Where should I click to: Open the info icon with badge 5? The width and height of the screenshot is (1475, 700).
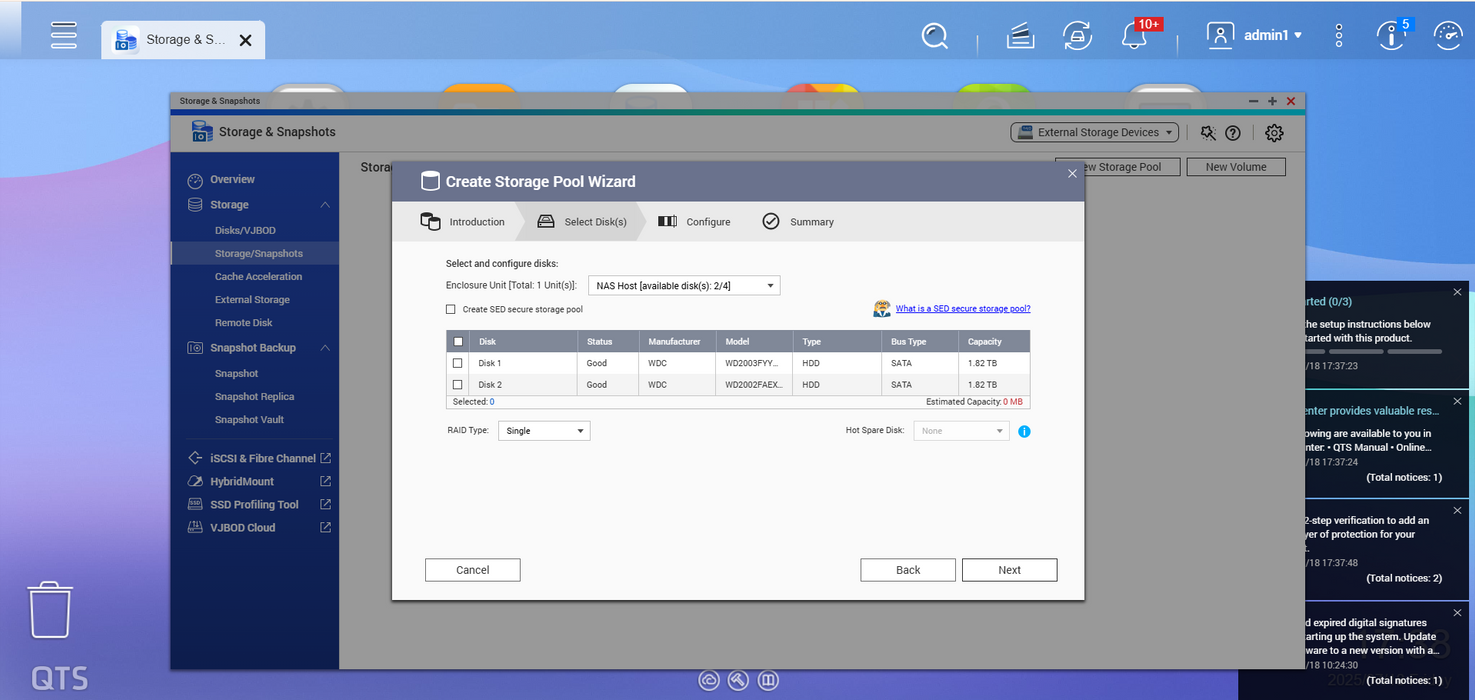1390,36
